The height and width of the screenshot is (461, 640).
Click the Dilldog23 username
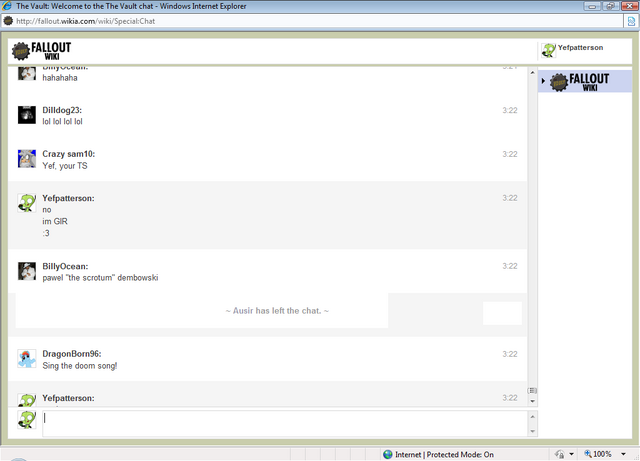[62, 110]
